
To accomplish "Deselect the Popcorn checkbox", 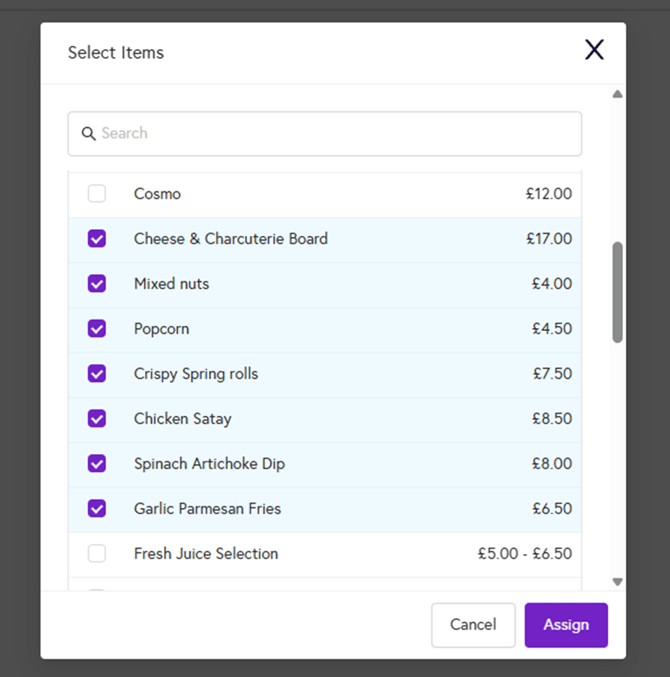I will point(97,329).
